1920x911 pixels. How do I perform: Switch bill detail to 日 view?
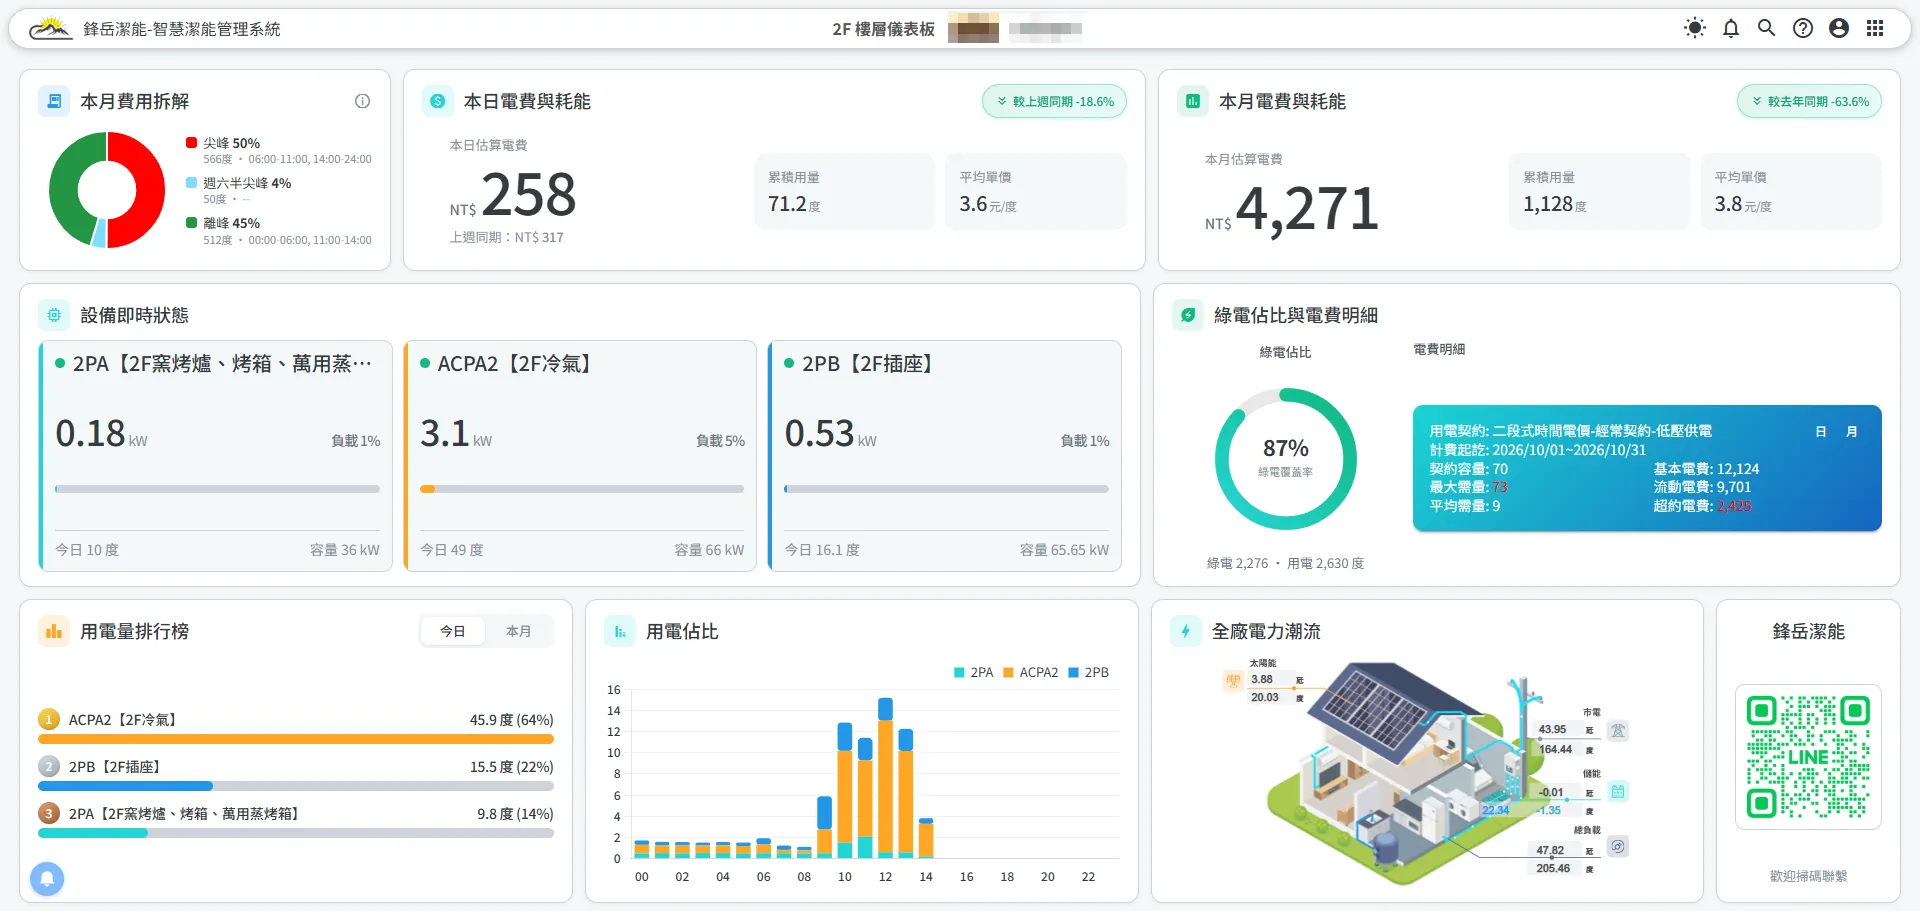tap(1821, 431)
